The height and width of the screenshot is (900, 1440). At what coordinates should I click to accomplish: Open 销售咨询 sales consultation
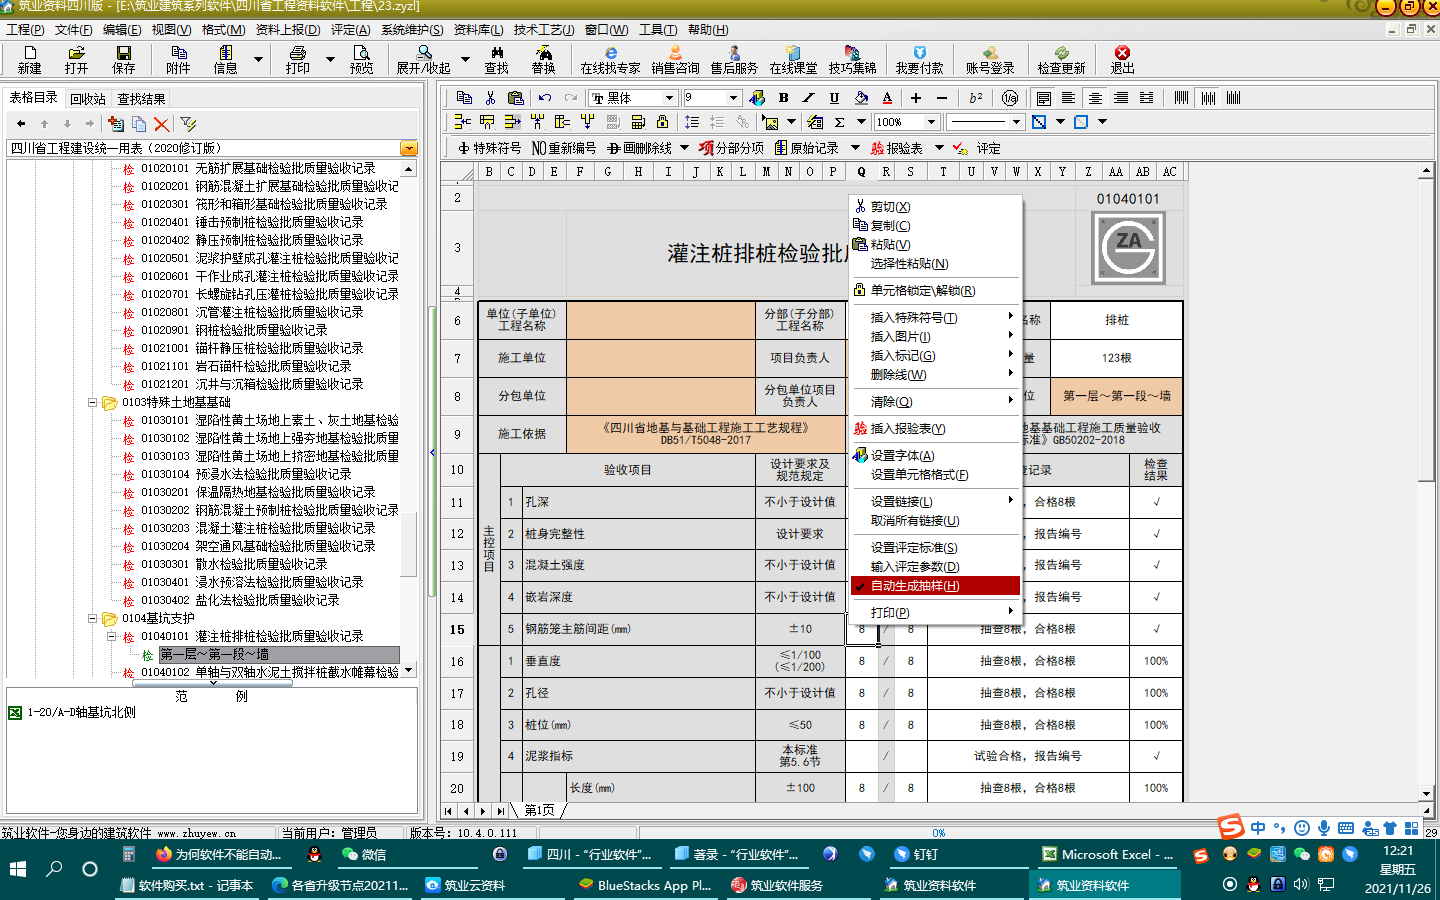point(675,60)
